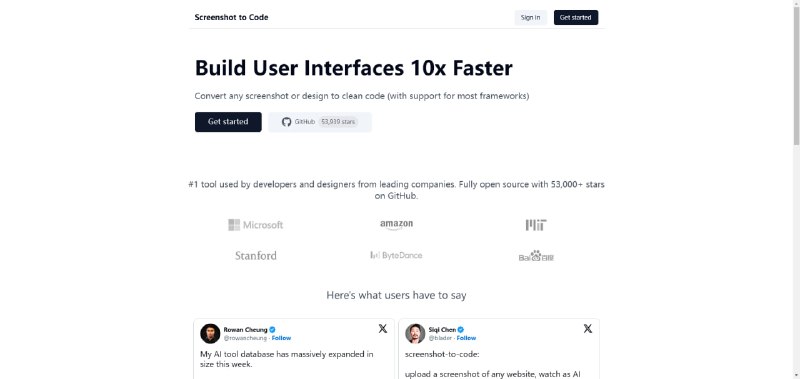Click Siqi Chen's verified badge
This screenshot has width=800, height=379.
[x=461, y=330]
